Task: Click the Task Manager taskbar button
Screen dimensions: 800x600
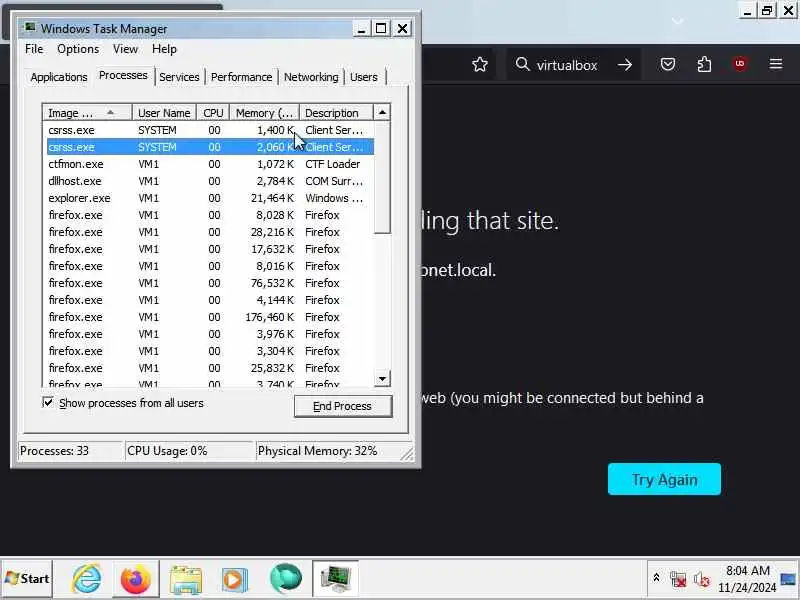Action: 335,579
